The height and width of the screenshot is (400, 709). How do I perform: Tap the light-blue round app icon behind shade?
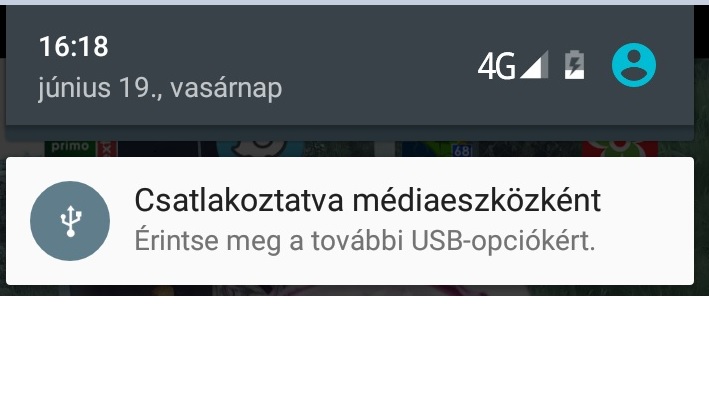point(260,148)
